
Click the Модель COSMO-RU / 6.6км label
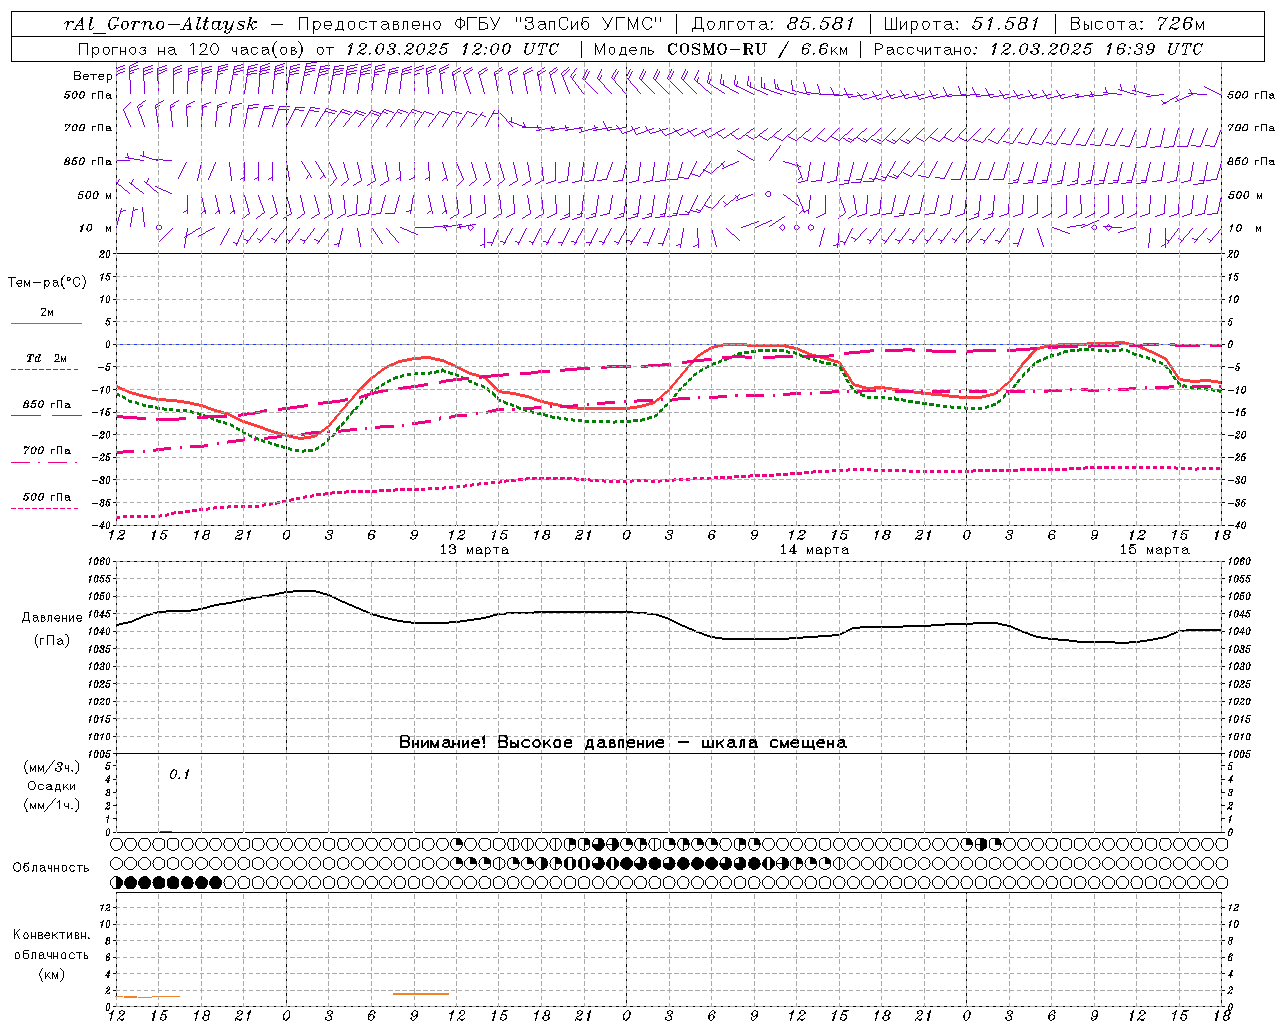720,49
